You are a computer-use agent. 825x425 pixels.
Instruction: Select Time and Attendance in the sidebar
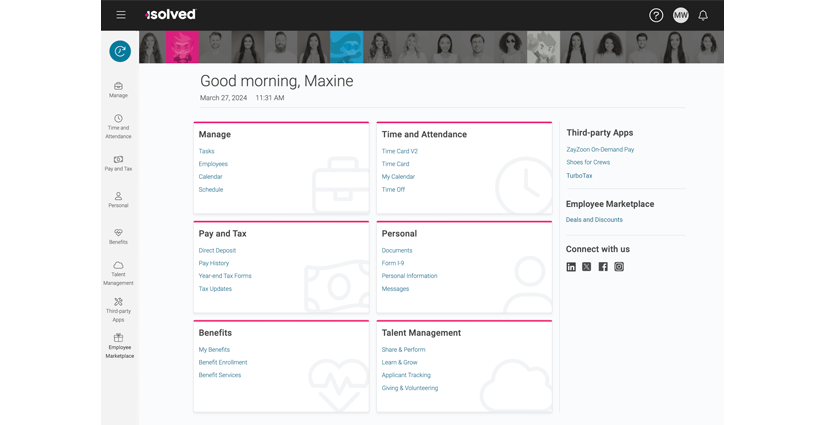click(x=119, y=123)
